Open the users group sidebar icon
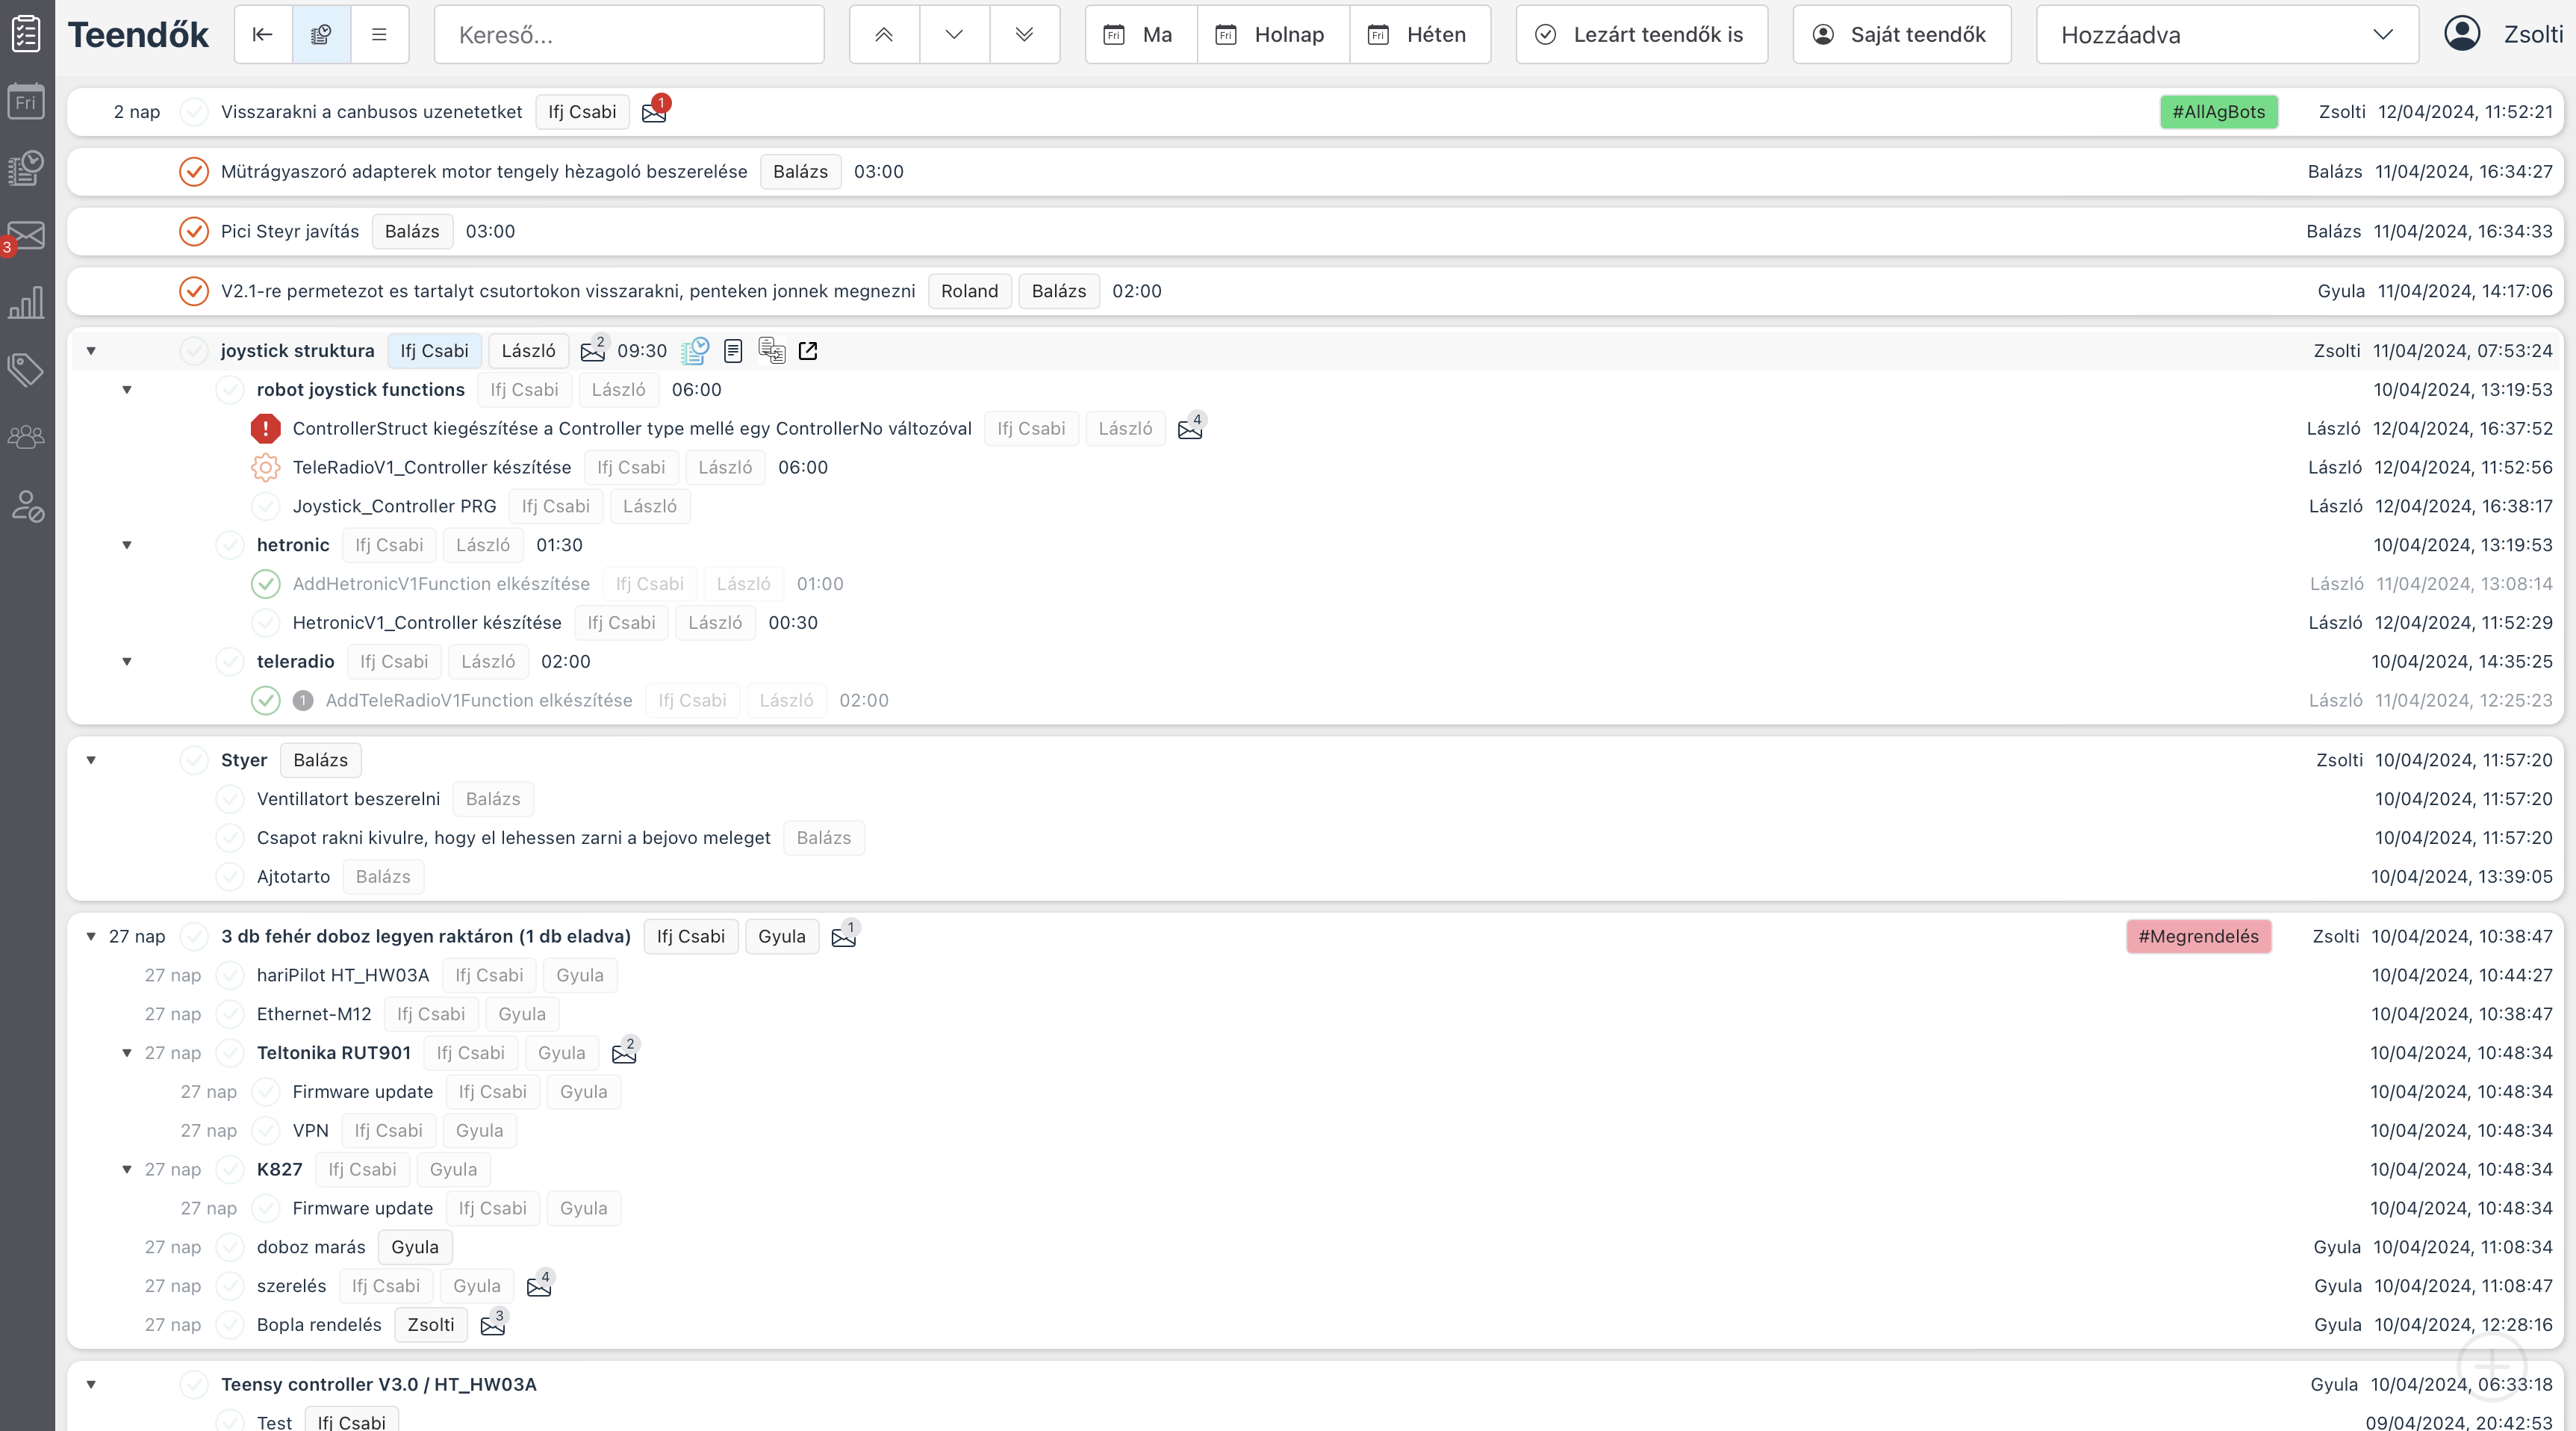Screen dimensions: 2576x1431 tap(26, 437)
